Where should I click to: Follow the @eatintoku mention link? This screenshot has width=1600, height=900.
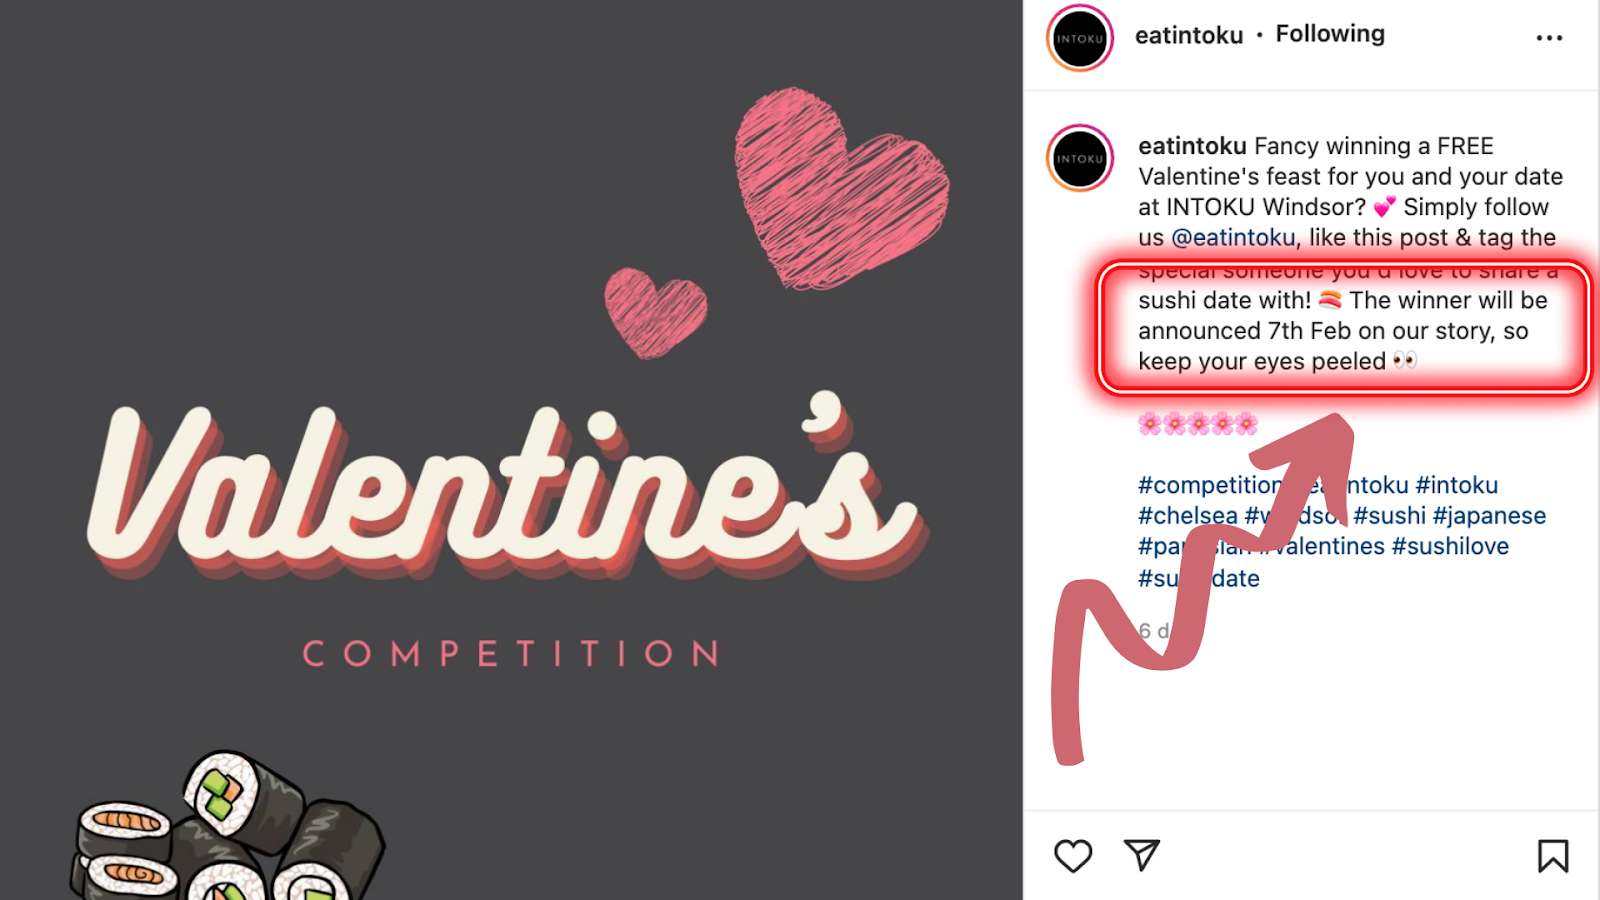tap(1233, 238)
